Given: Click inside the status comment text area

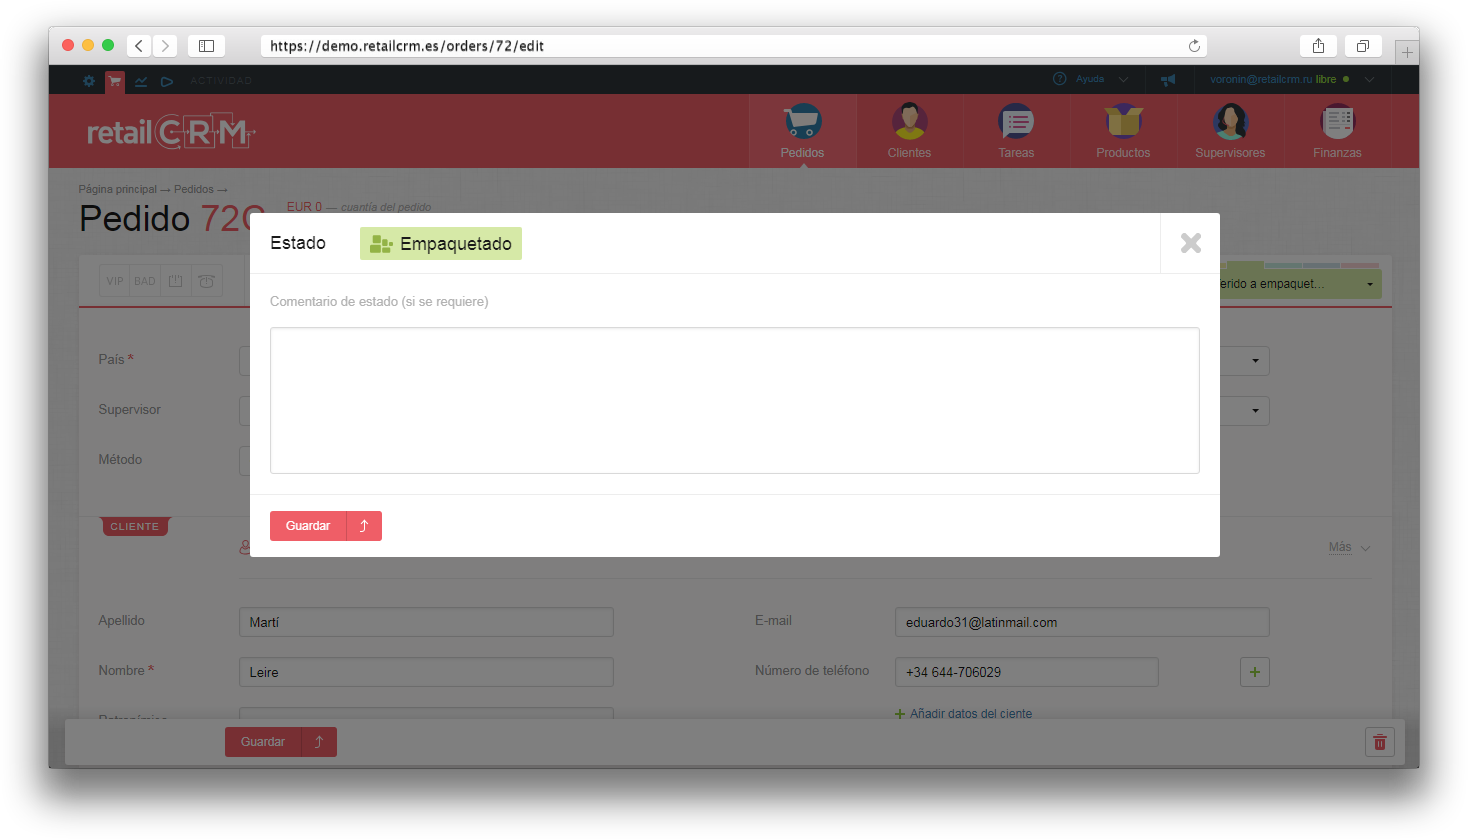Looking at the screenshot, I should [x=735, y=400].
